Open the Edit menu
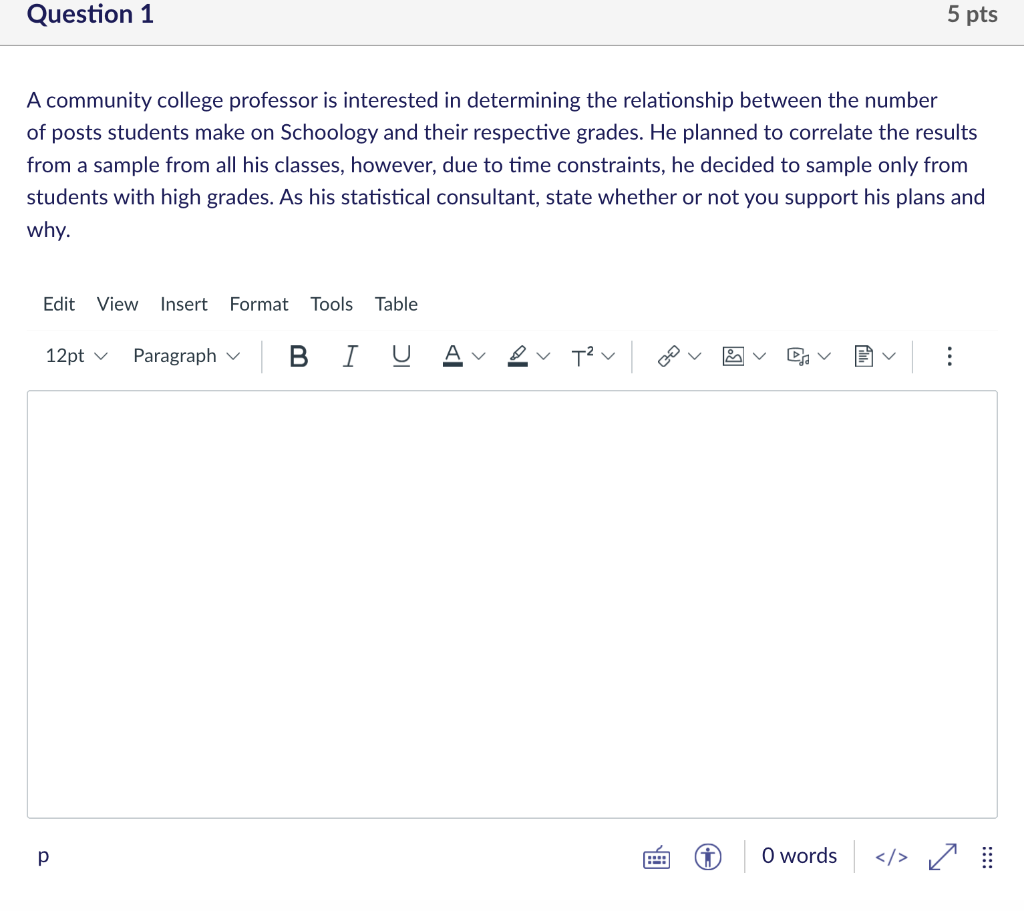This screenshot has height=911, width=1024. tap(59, 304)
